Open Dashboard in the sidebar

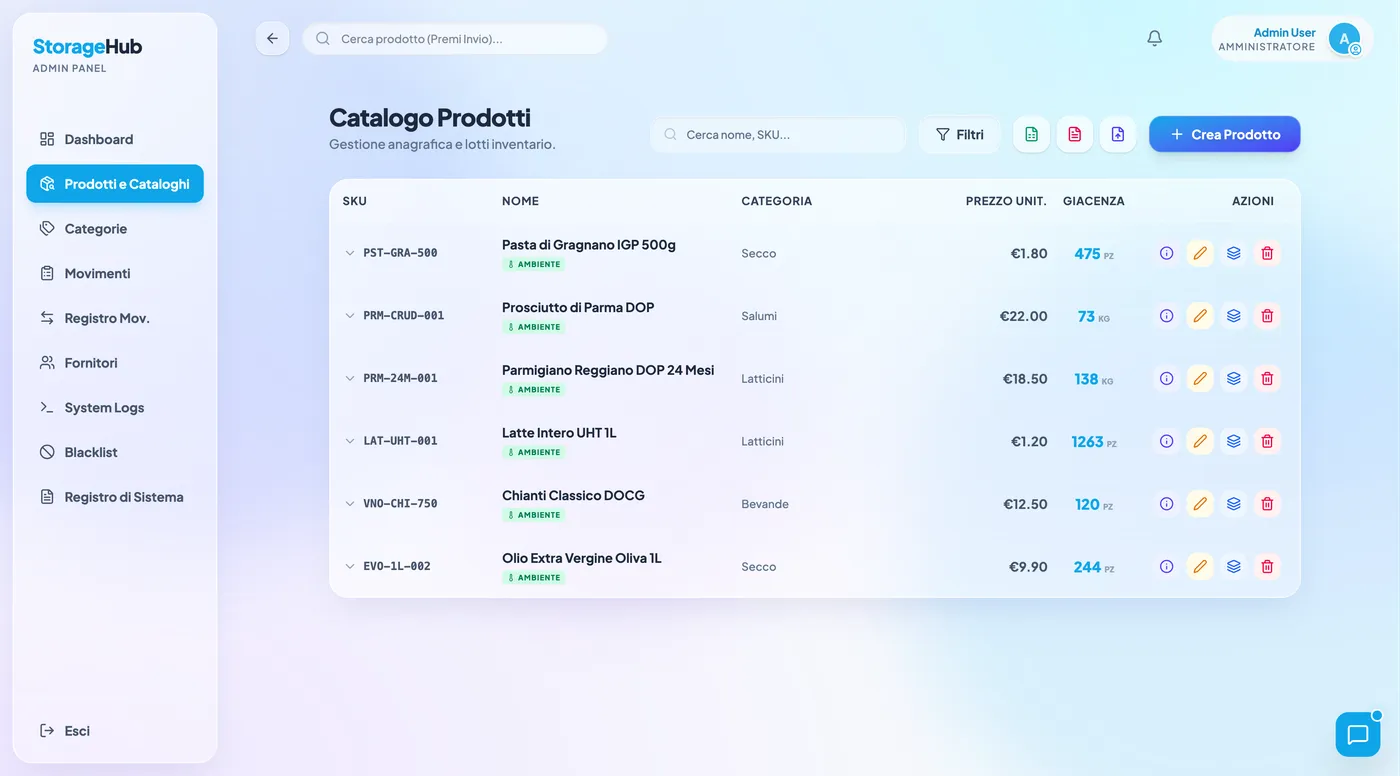(x=115, y=139)
